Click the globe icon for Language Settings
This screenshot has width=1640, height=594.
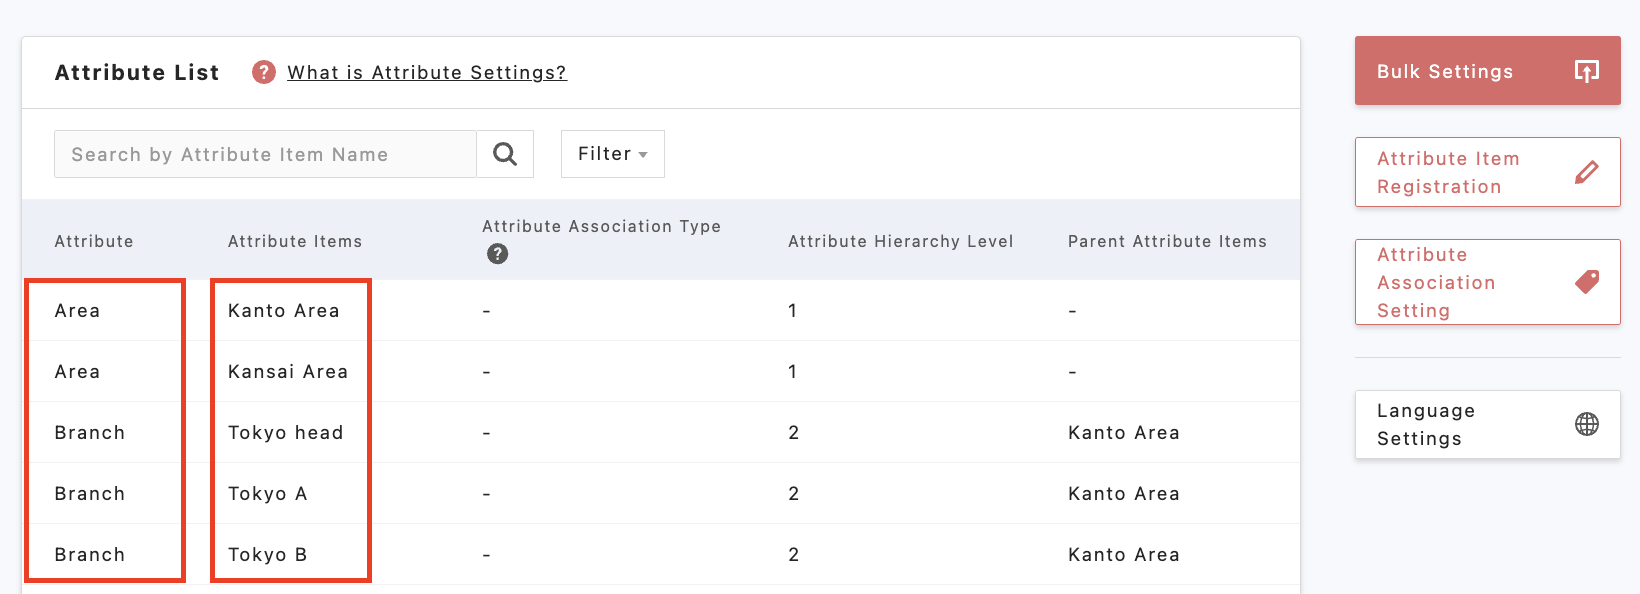pos(1587,424)
